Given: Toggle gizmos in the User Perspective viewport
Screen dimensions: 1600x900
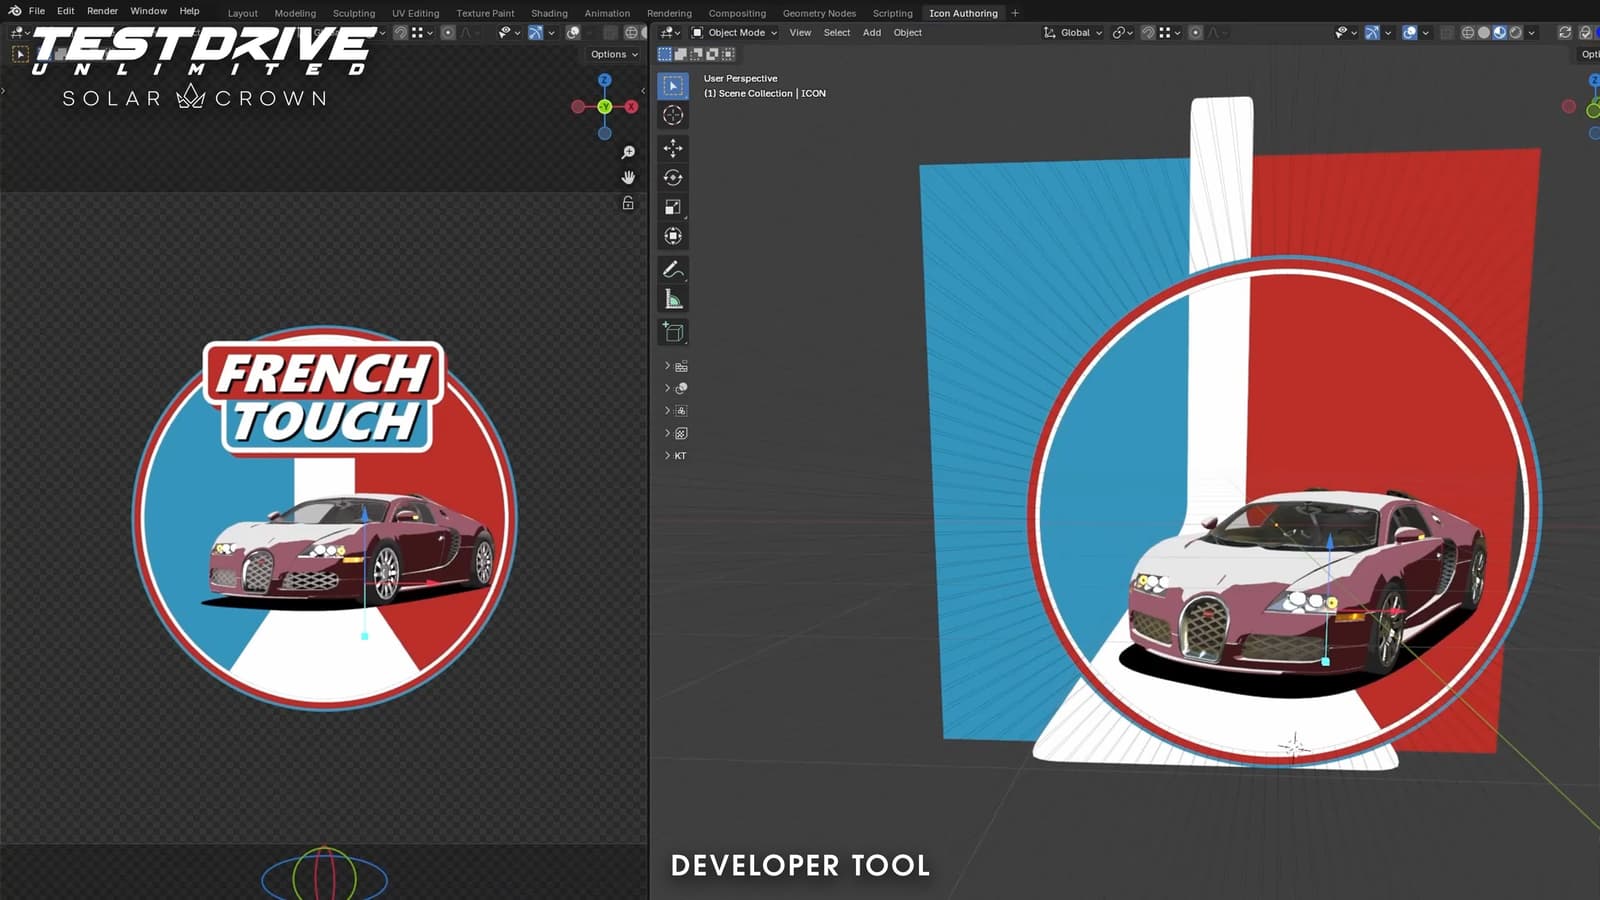Looking at the screenshot, I should coord(1373,32).
